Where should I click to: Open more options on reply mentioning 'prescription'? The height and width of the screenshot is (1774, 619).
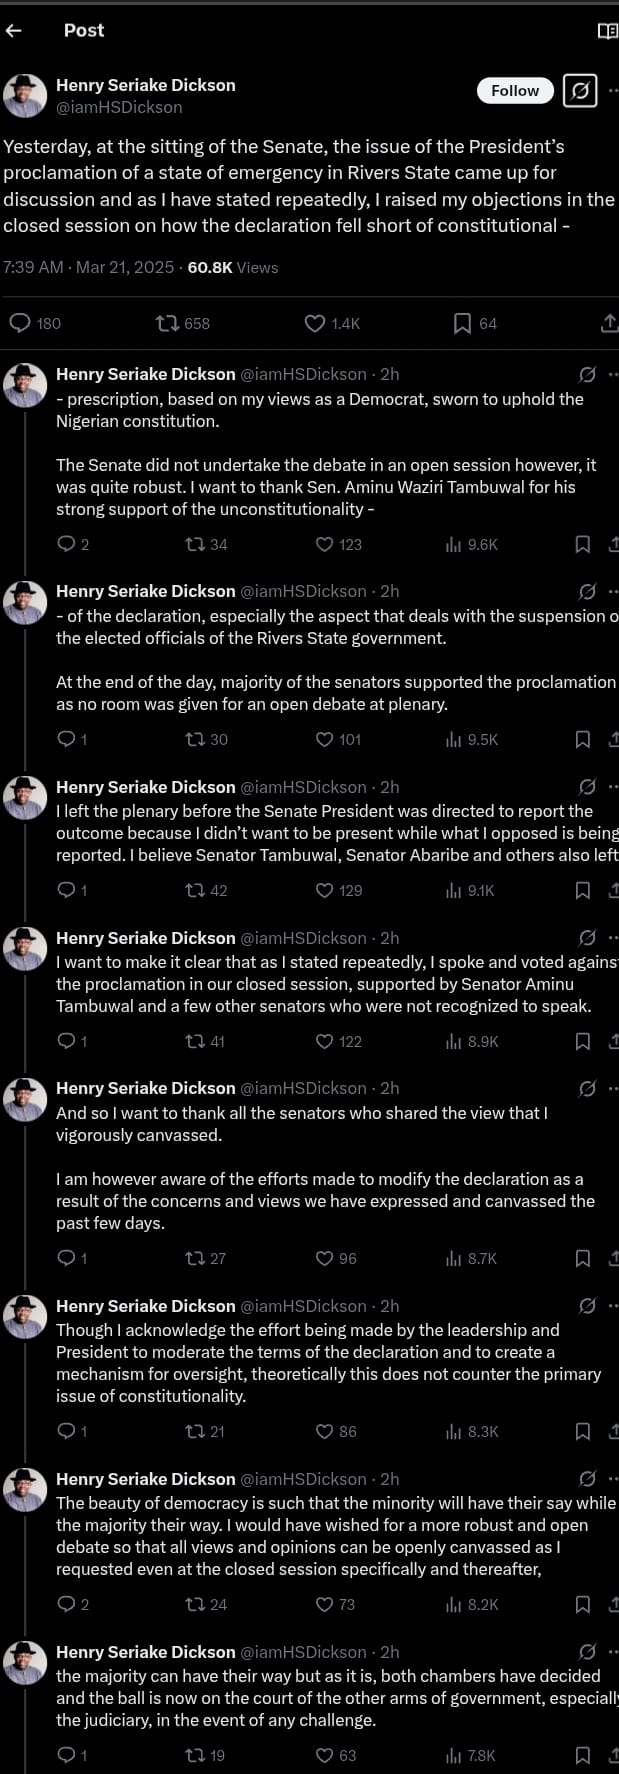tap(613, 374)
